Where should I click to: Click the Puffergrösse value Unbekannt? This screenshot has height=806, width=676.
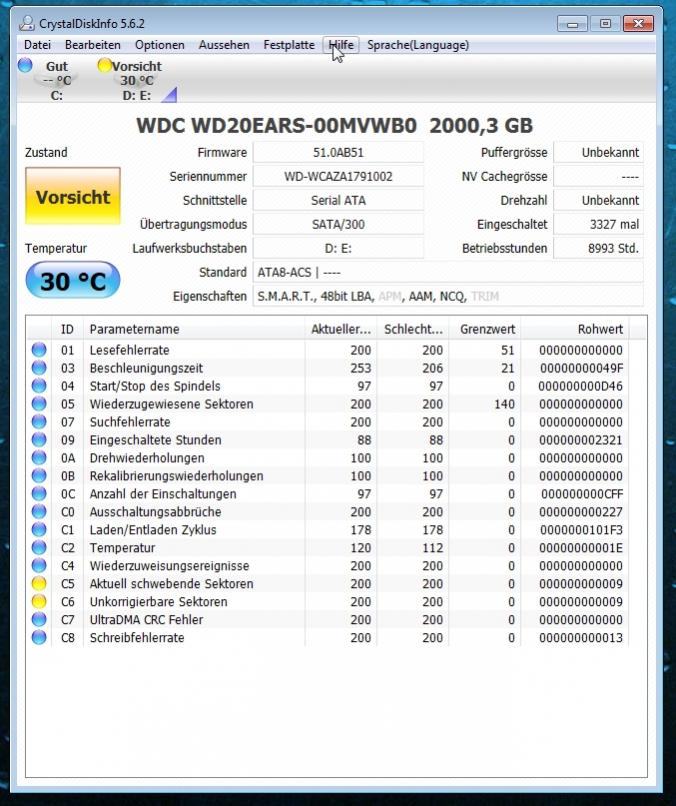[598, 153]
